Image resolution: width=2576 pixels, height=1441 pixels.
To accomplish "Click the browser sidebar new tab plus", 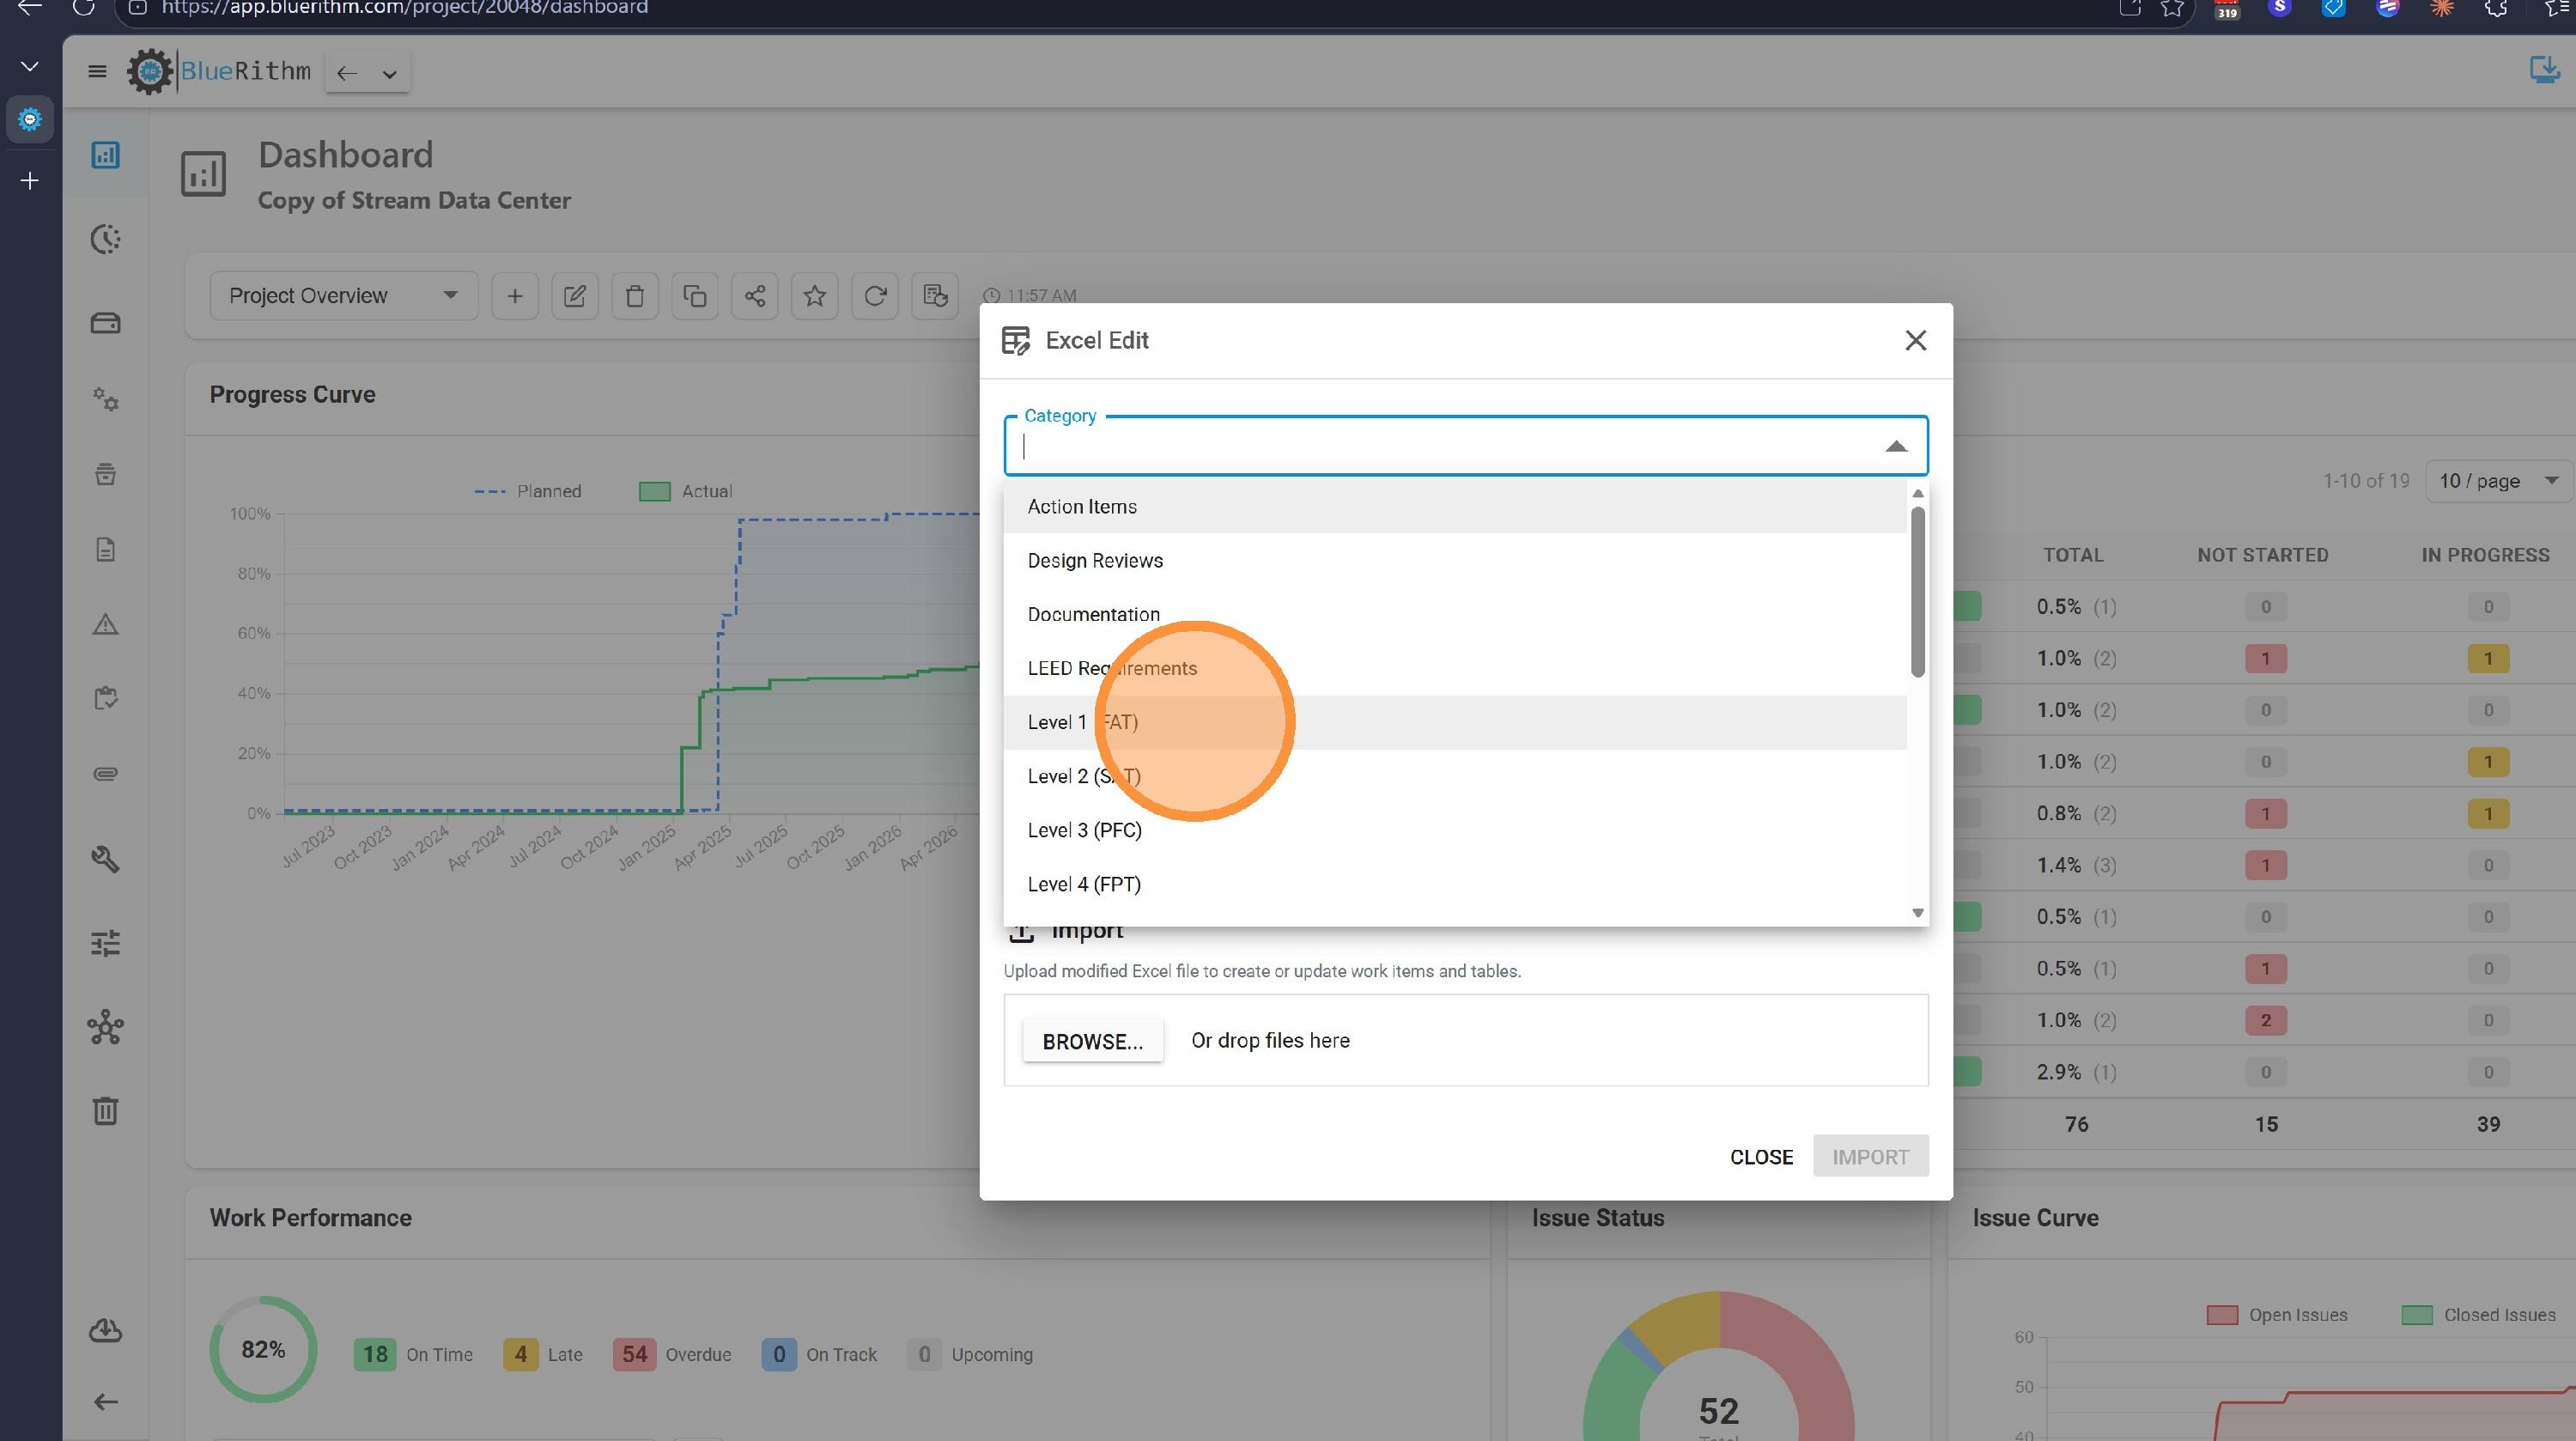I will tap(30, 181).
